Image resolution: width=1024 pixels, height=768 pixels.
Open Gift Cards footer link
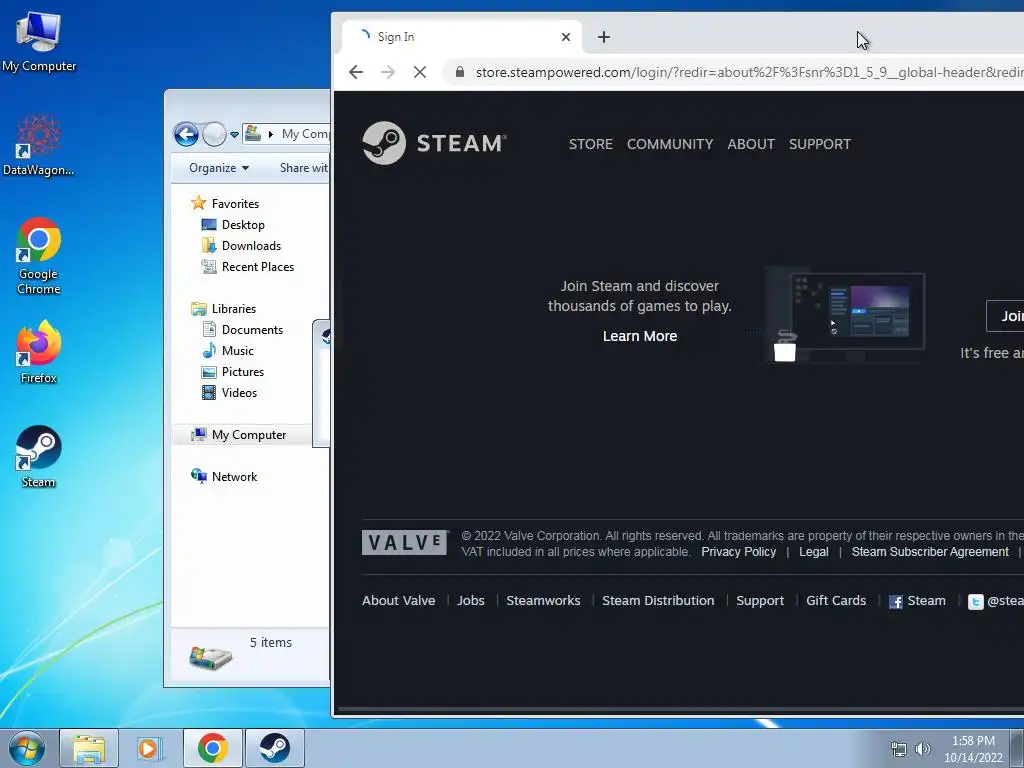pos(836,601)
